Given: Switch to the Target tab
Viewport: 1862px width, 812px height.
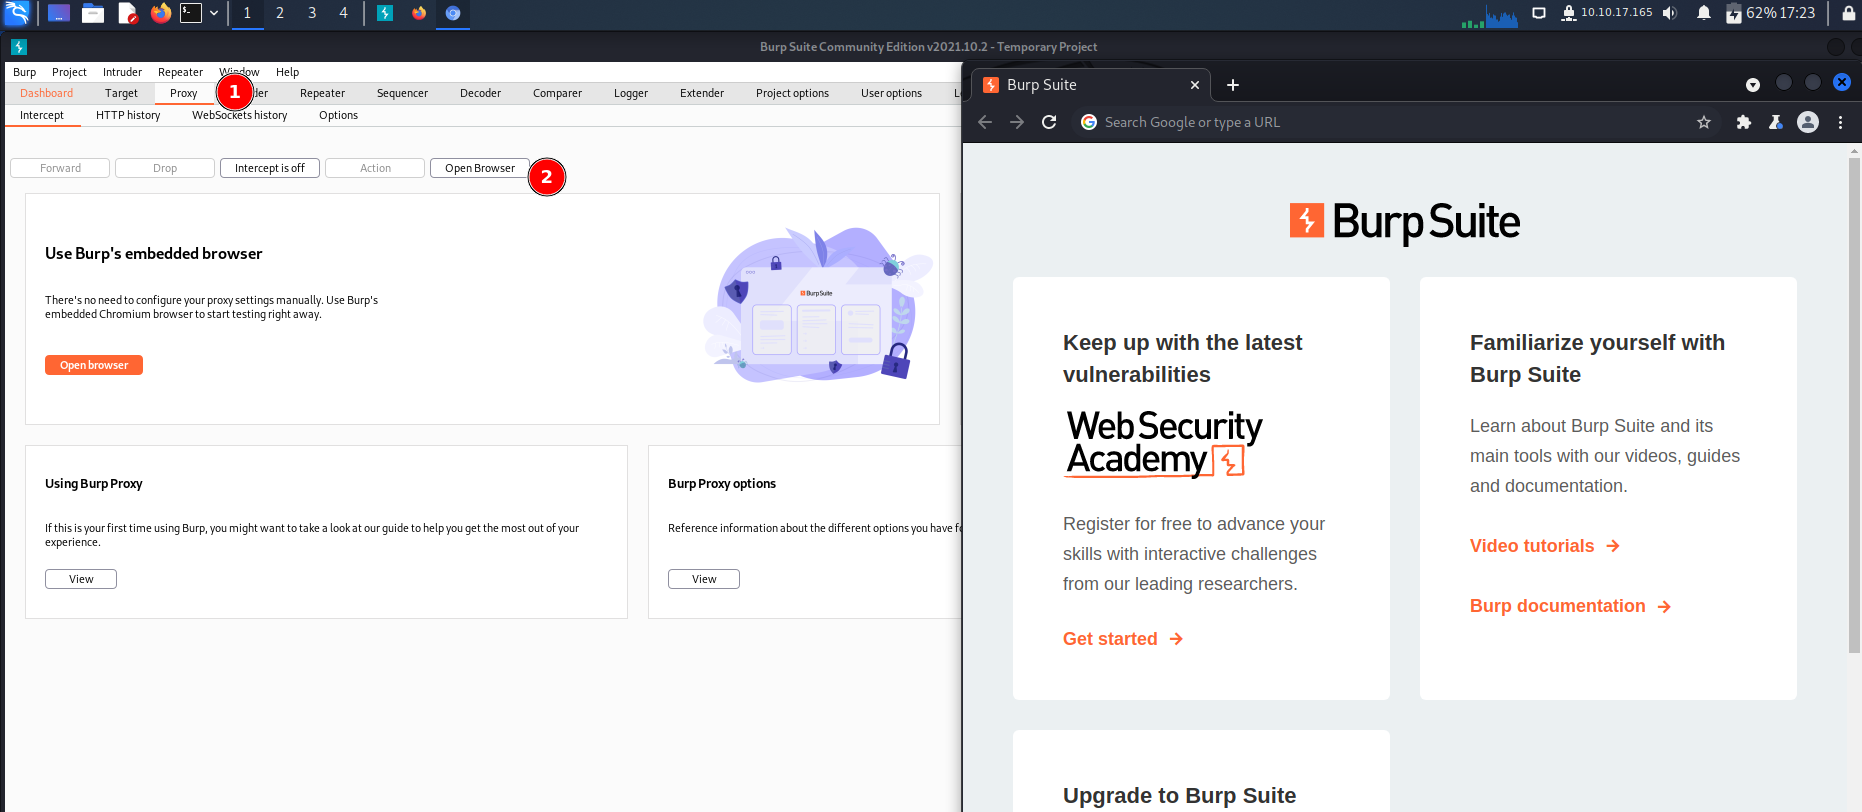Looking at the screenshot, I should 121,93.
